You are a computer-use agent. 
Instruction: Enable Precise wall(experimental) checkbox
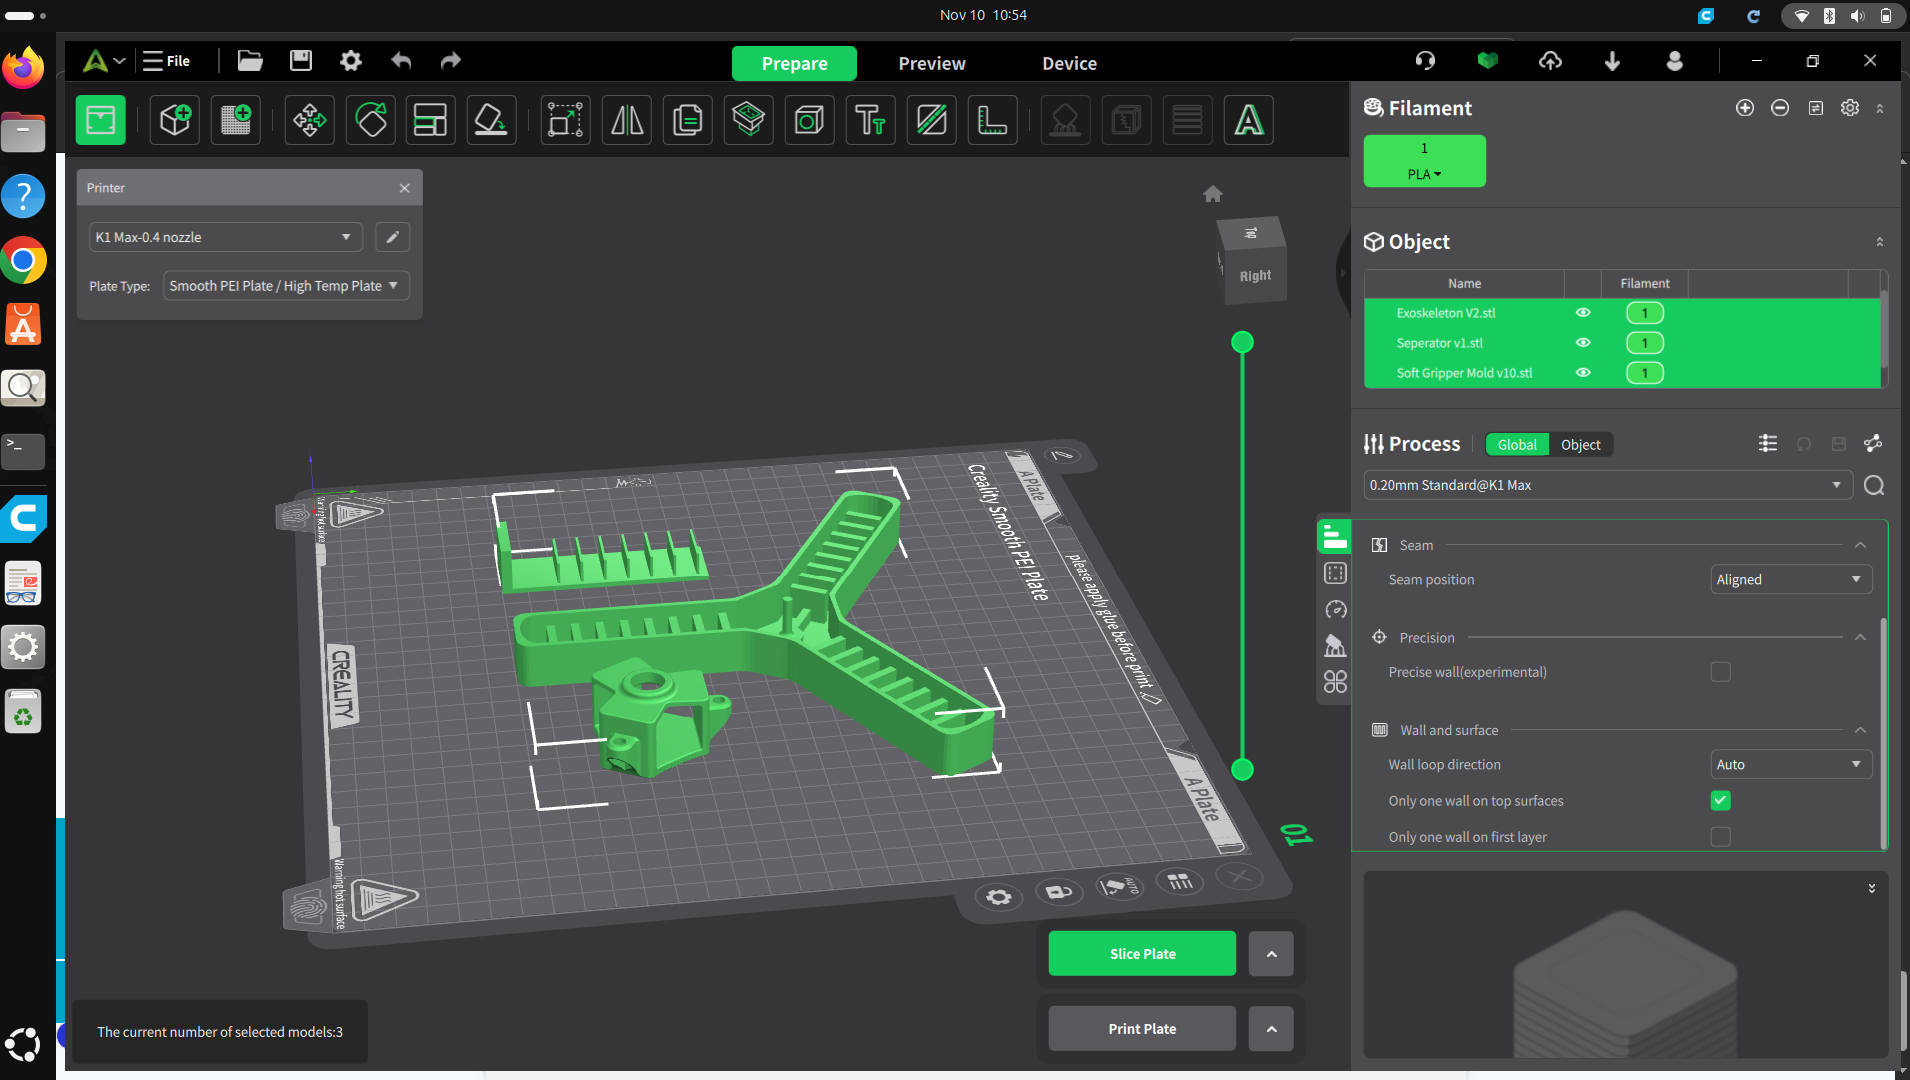tap(1720, 672)
